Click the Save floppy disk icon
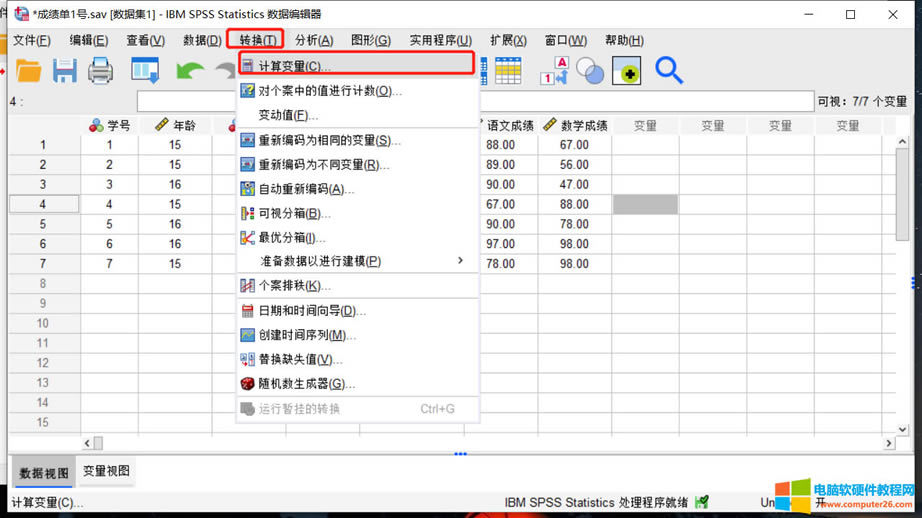Screen dimensions: 922x518 (65, 71)
